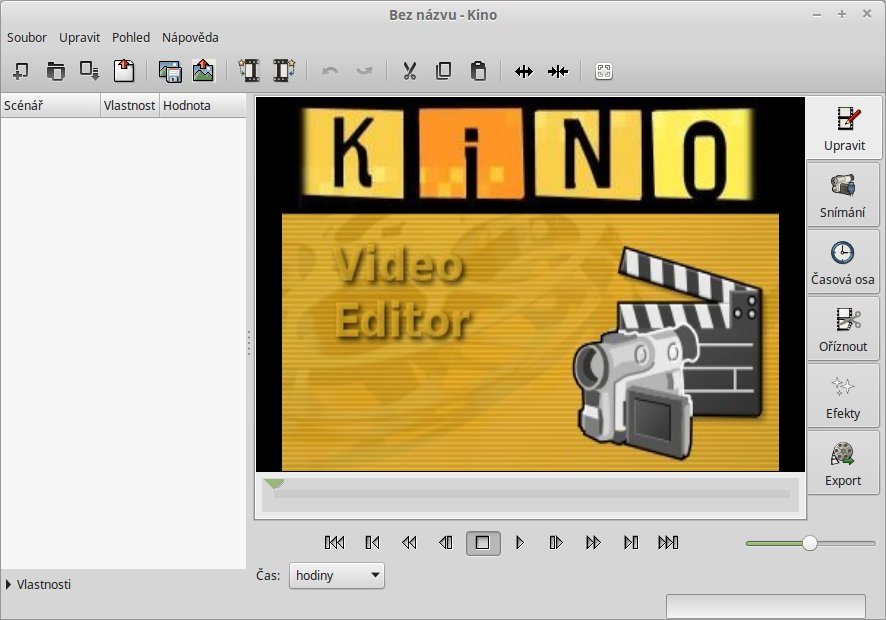
Task: Expand the Vlastnosti section
Action: (38, 585)
